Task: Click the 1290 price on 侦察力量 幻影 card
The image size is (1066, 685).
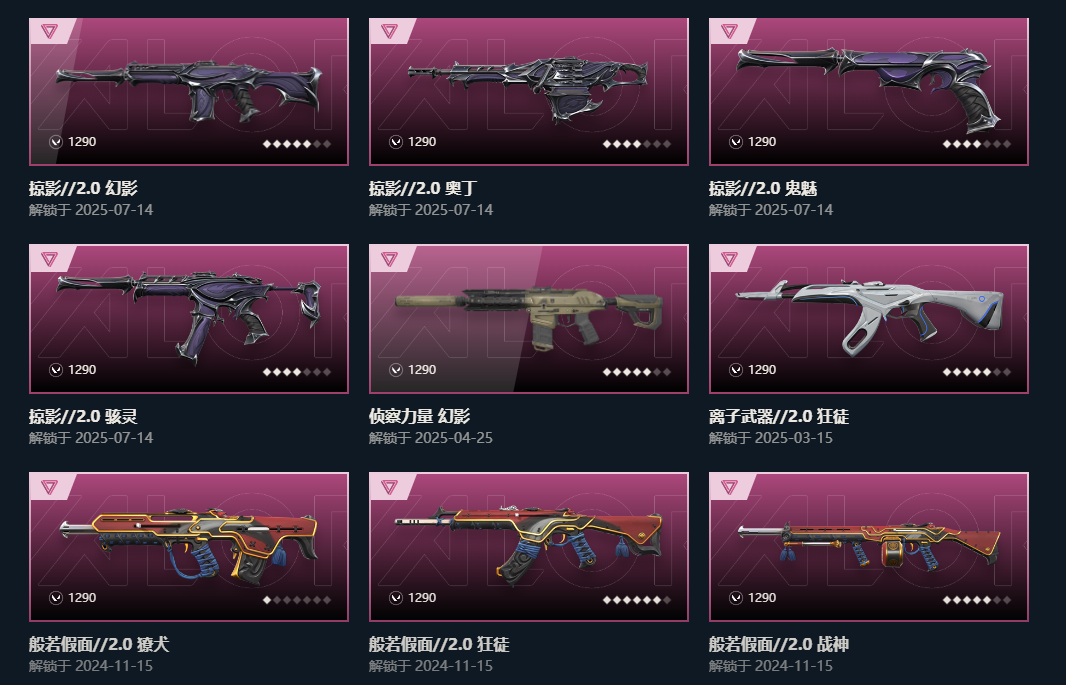Action: pos(422,370)
